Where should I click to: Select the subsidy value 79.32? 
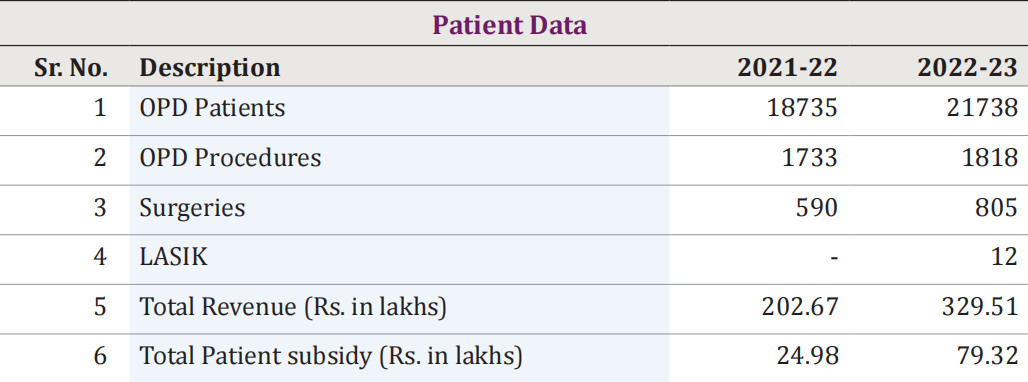click(987, 356)
